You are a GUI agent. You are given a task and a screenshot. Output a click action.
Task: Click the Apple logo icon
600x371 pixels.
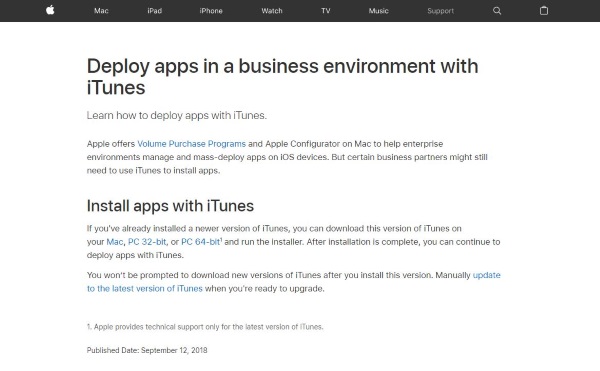[x=50, y=10]
